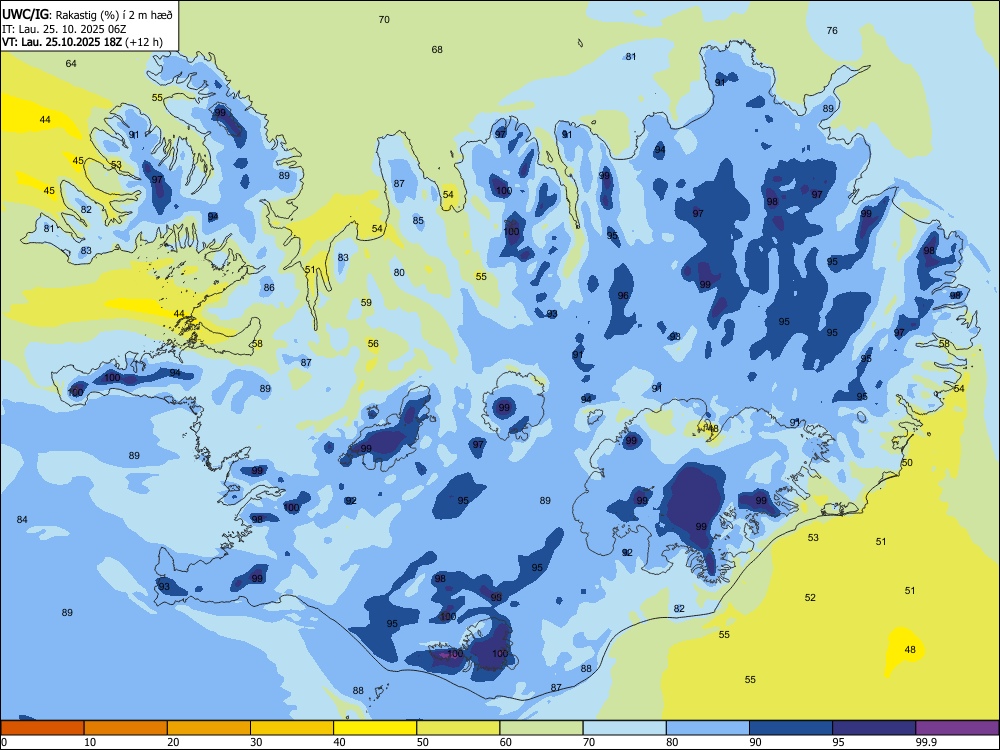The height and width of the screenshot is (750, 1000).
Task: Click the 80 humidity value on the map
Action: point(399,273)
